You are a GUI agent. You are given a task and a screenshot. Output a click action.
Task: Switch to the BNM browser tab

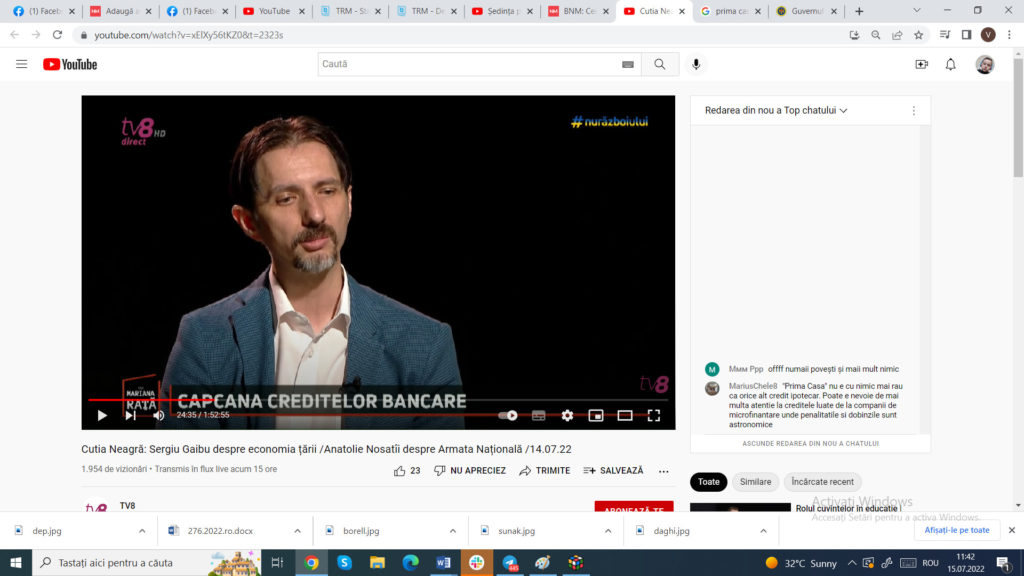578,11
